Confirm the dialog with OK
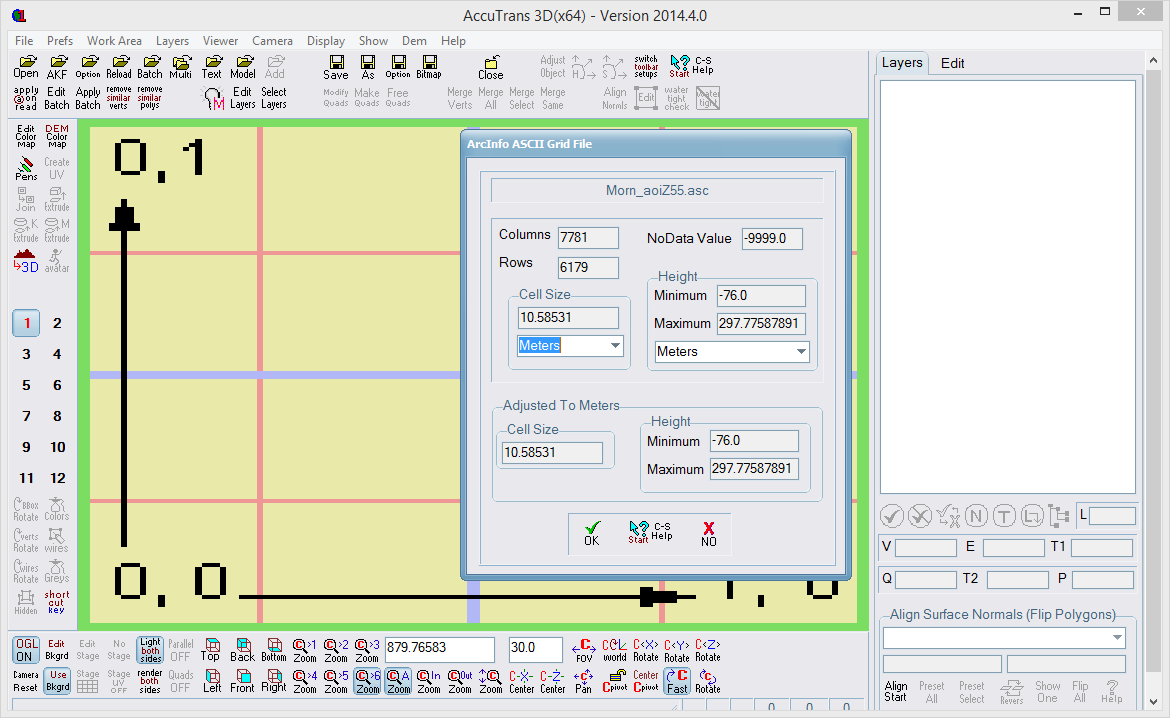 click(x=592, y=533)
